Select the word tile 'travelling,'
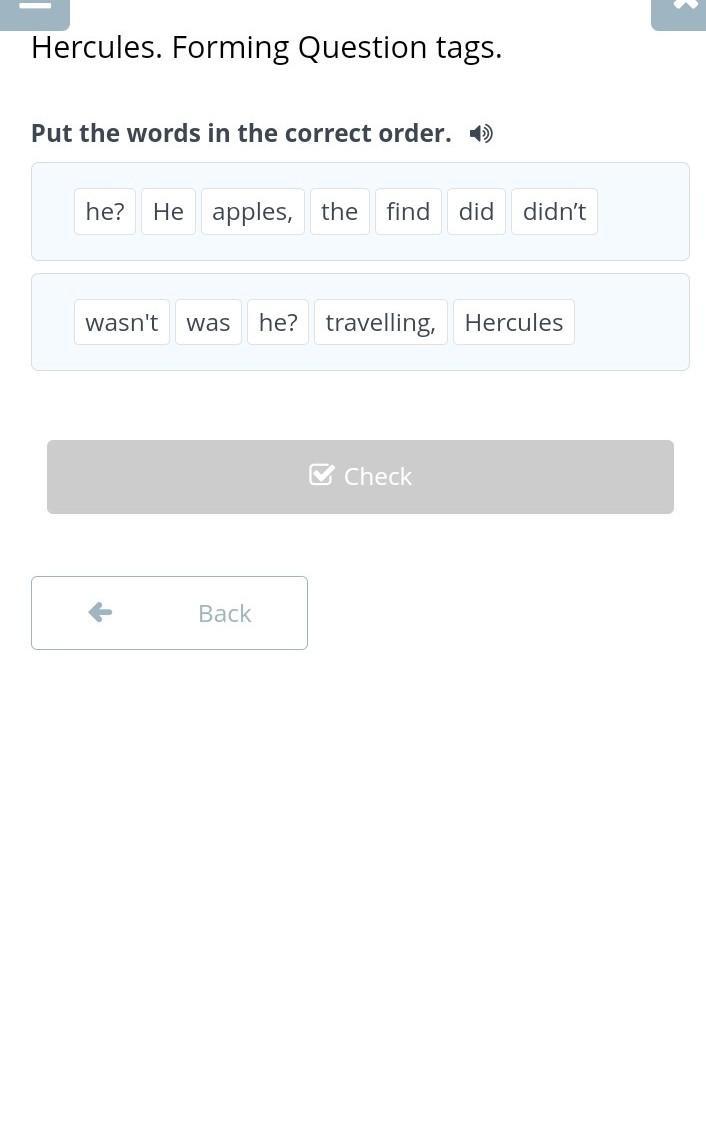Viewport: 706px width, 1130px height. 380,322
